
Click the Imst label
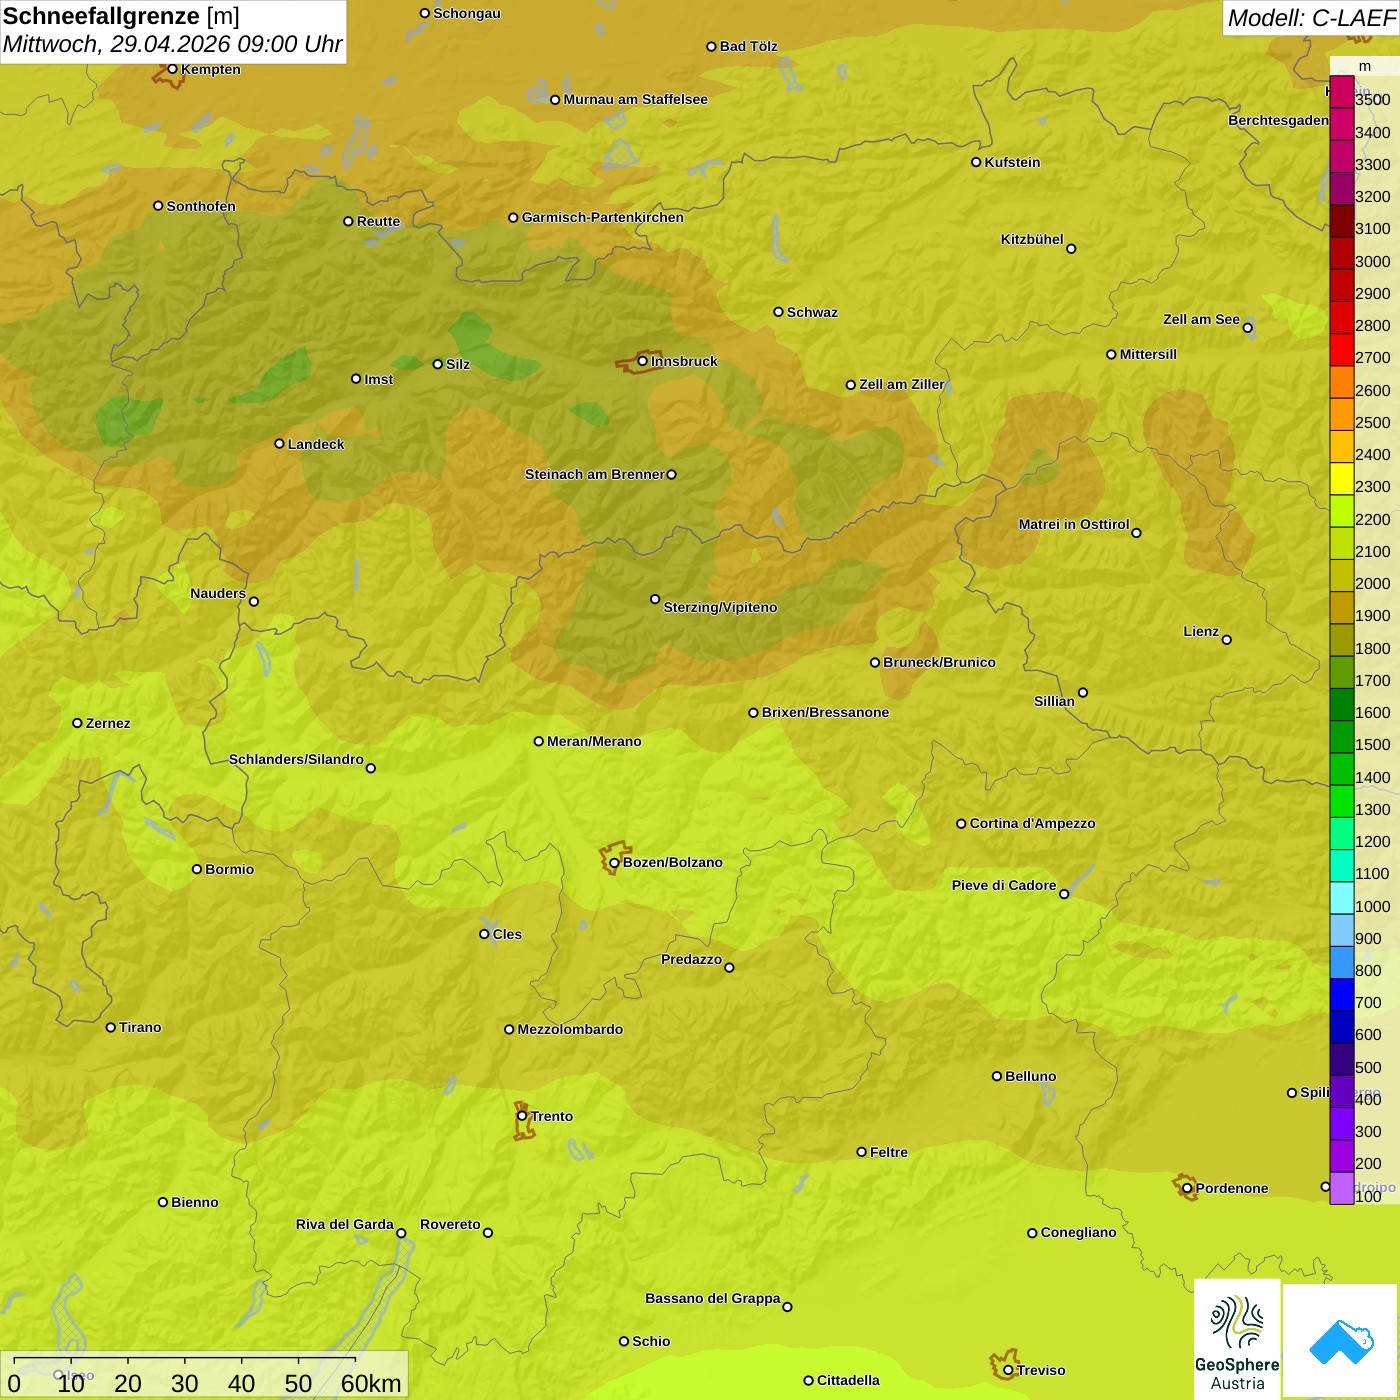pyautogui.click(x=379, y=379)
